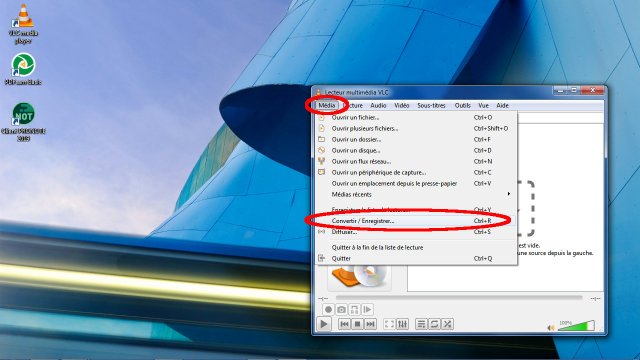Toggle loop mode button

pyautogui.click(x=434, y=324)
